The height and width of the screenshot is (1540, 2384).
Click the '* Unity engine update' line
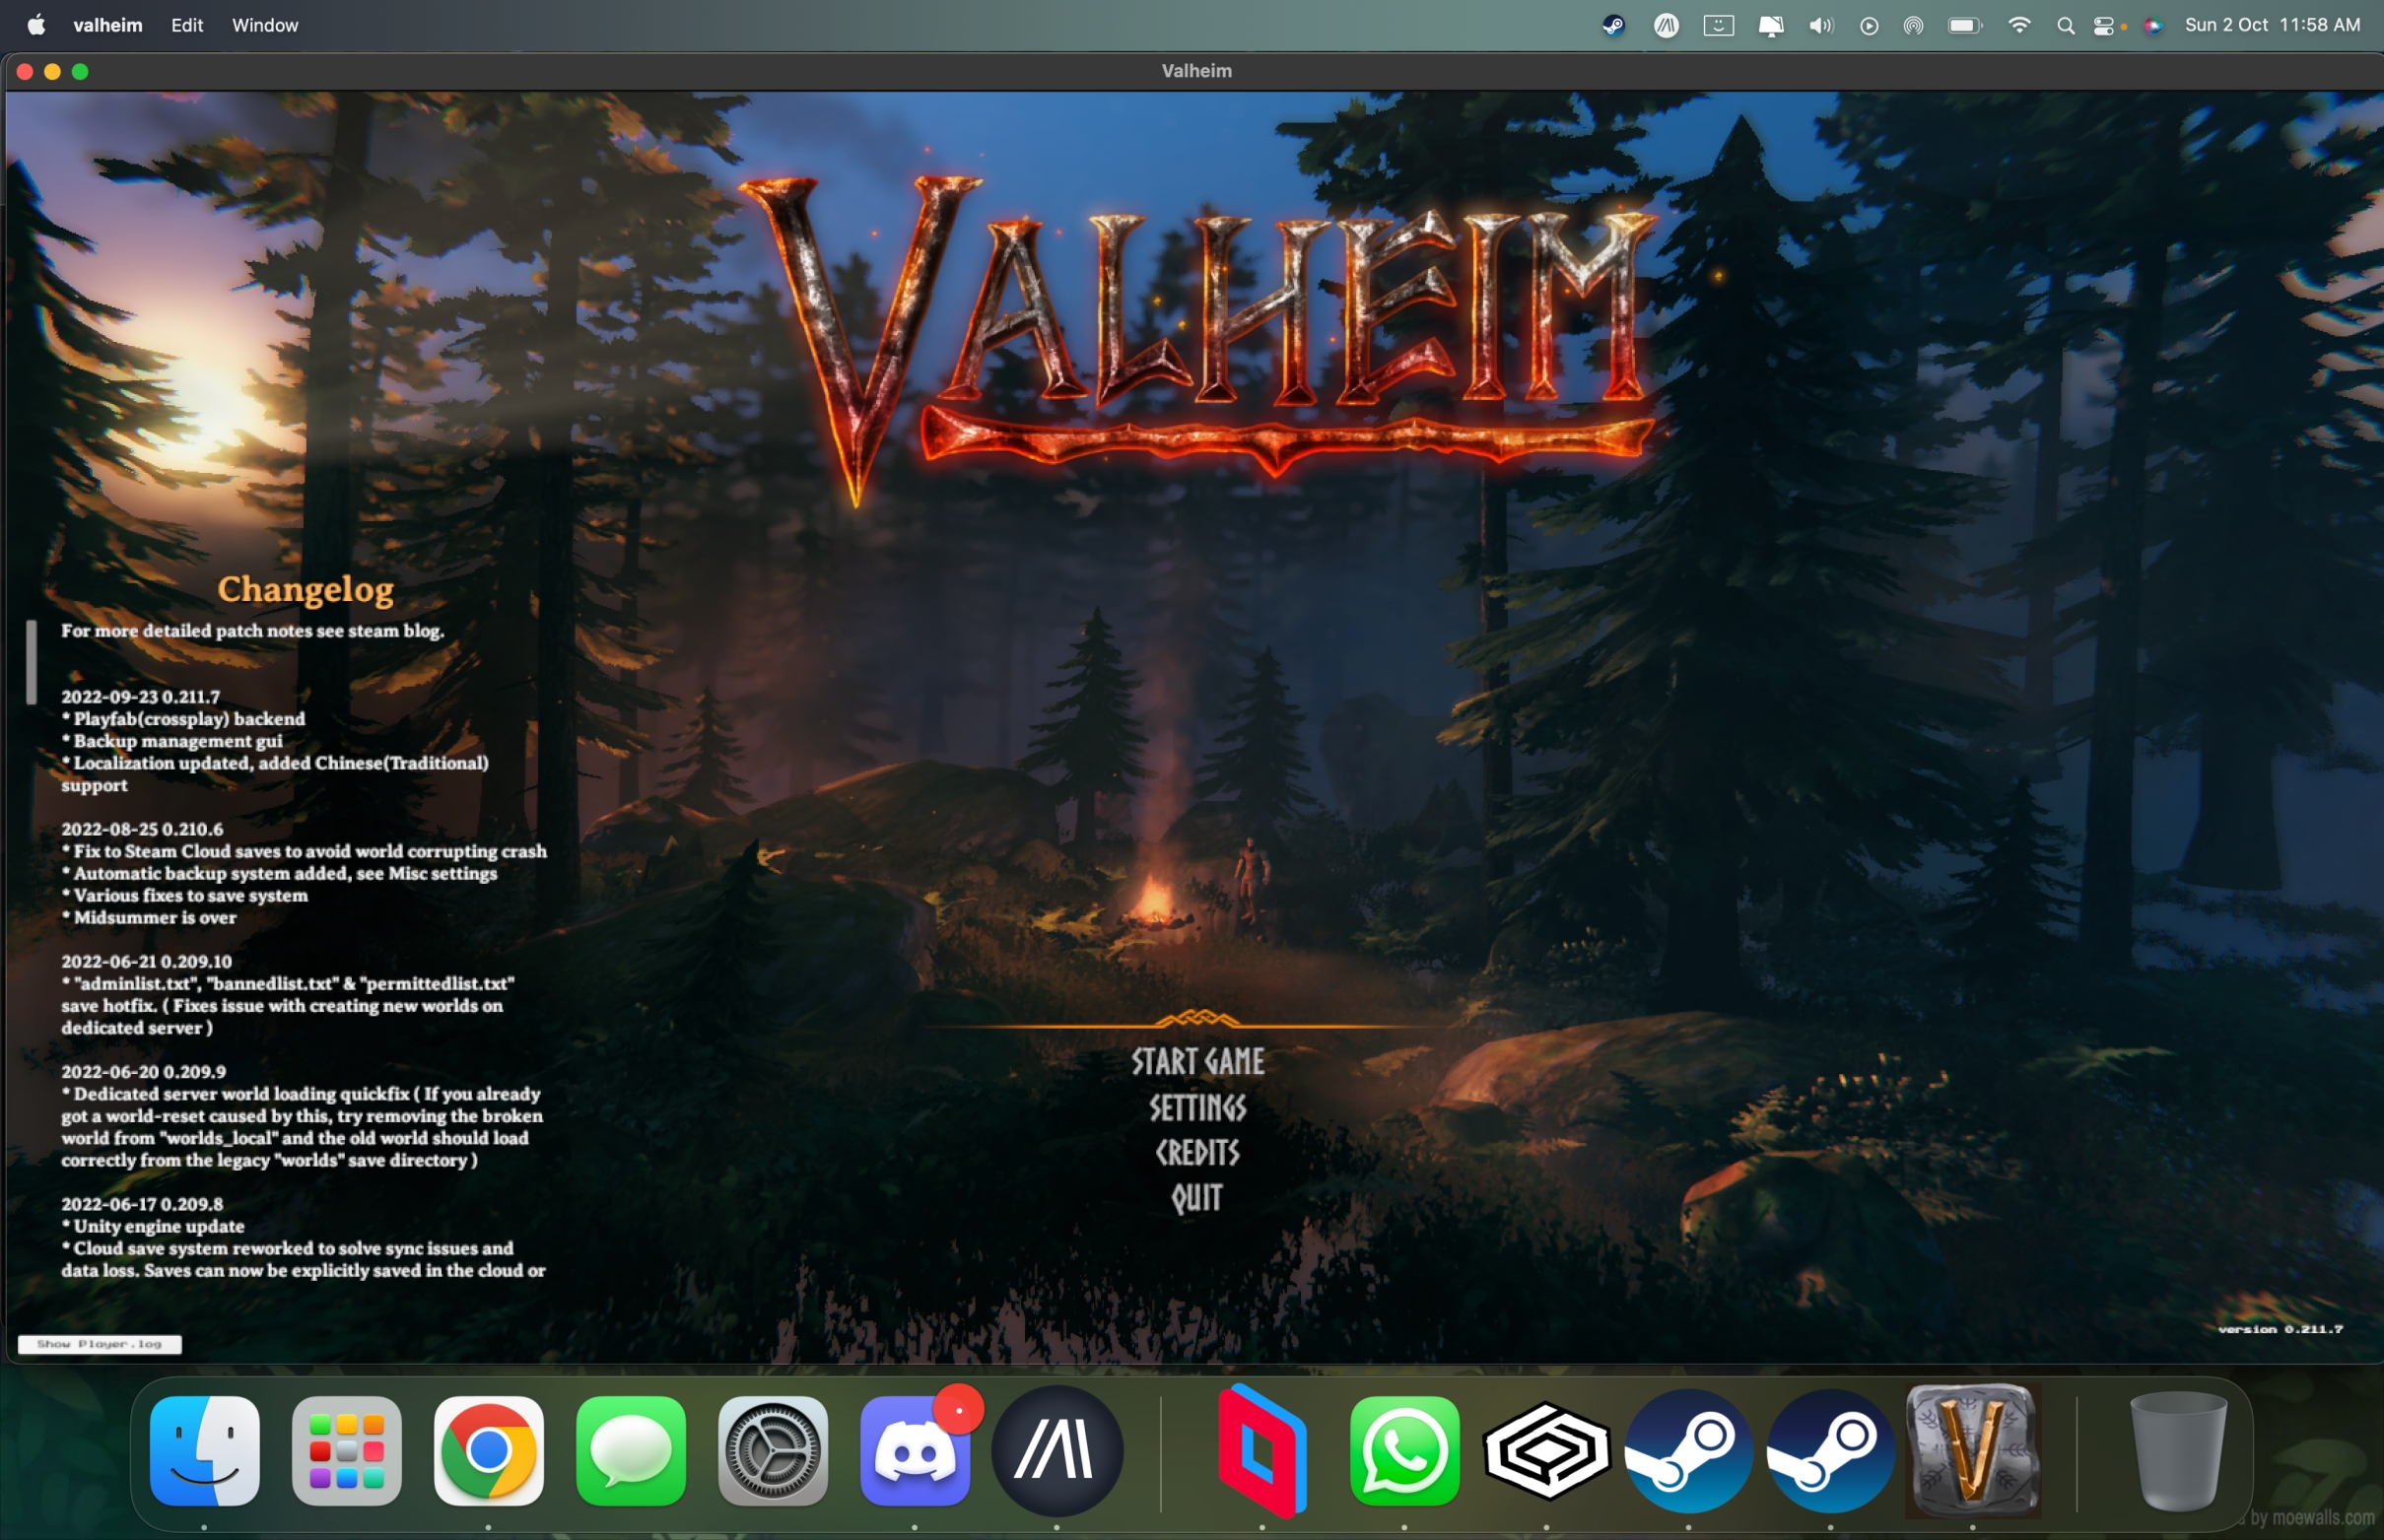pos(153,1226)
